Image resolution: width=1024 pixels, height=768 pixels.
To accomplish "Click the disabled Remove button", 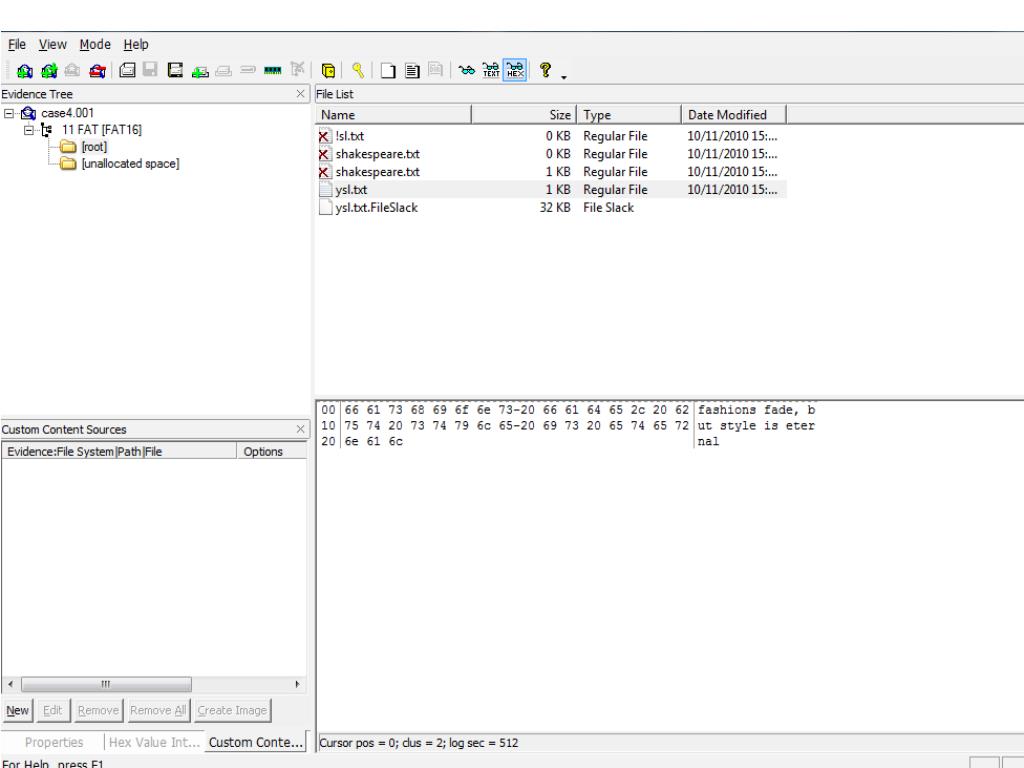I will click(98, 710).
